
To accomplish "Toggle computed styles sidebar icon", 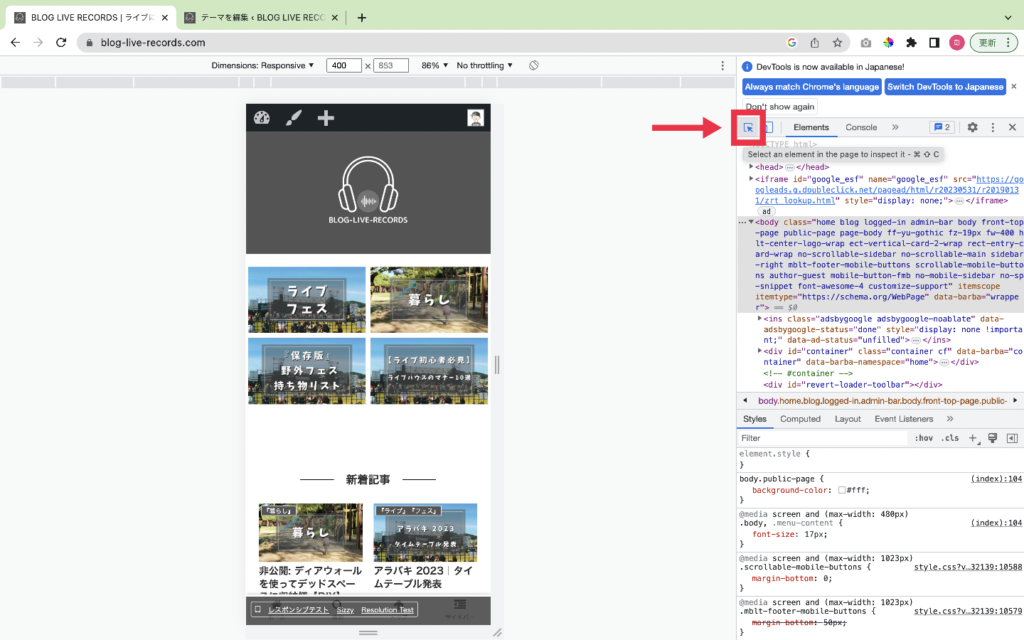I will point(1012,438).
